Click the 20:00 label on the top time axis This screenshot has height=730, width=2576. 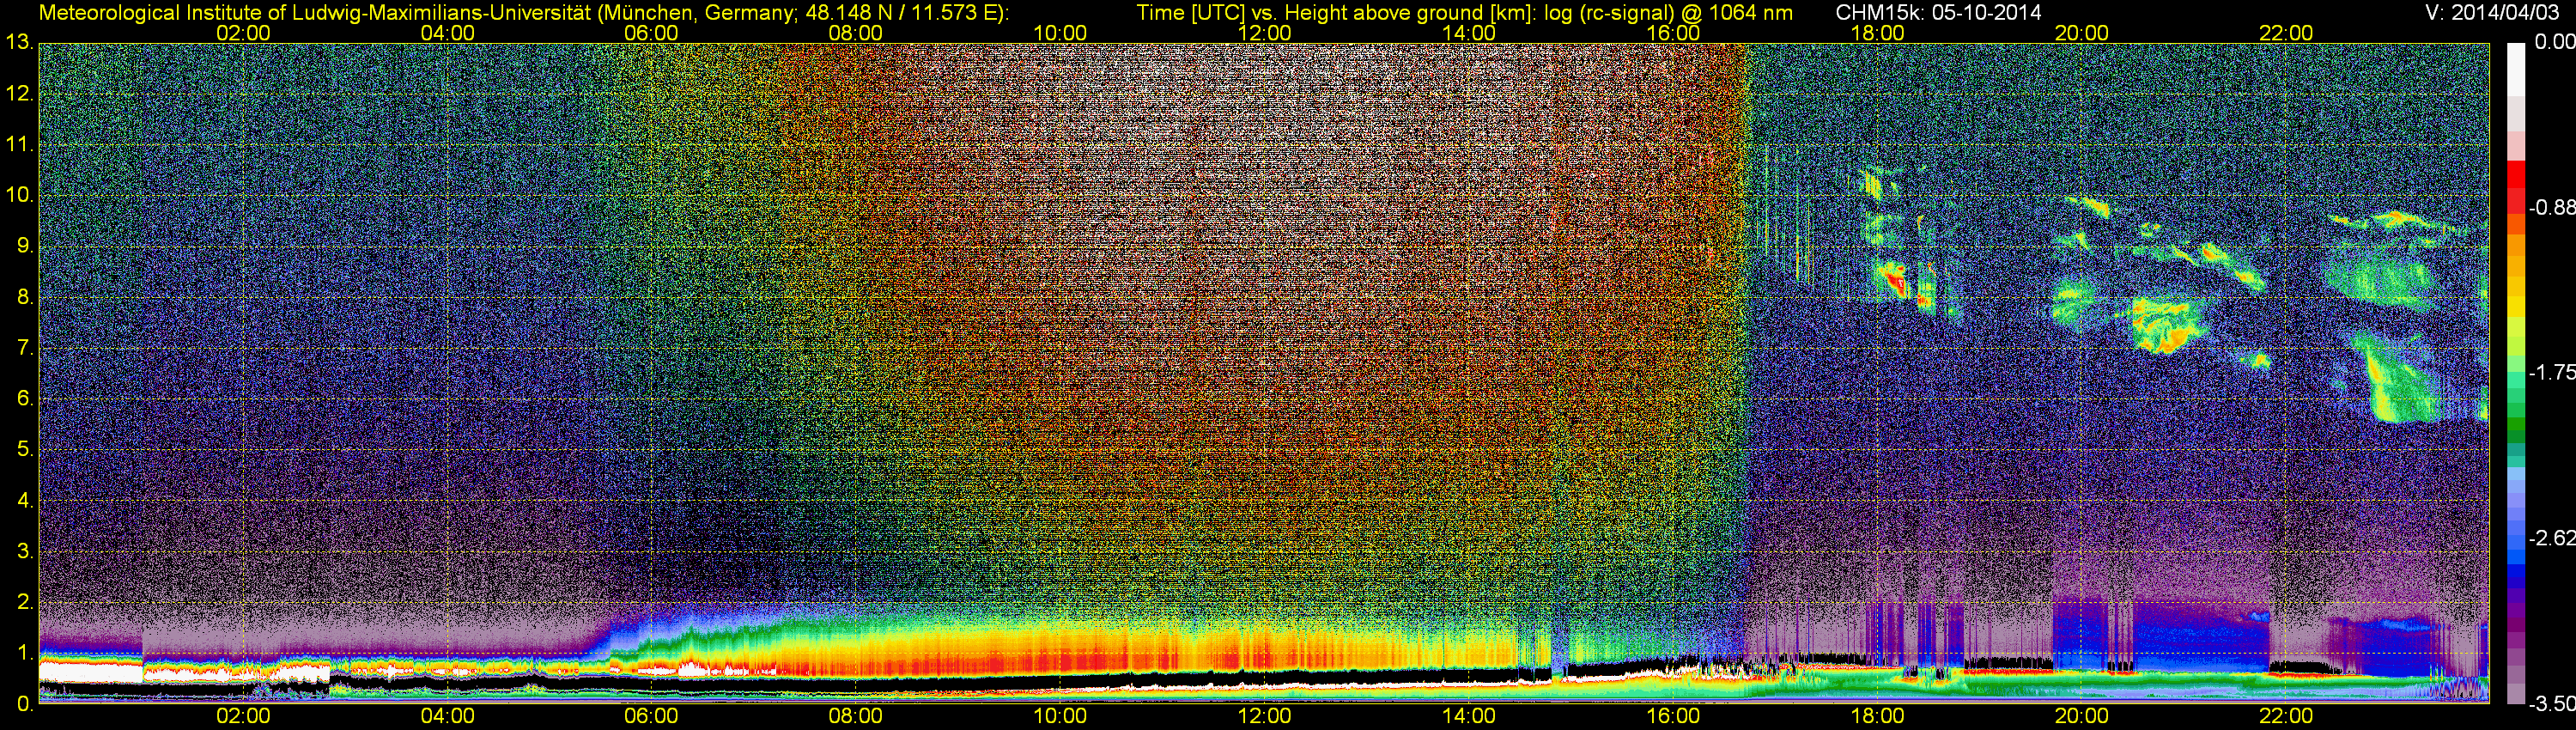click(2082, 33)
